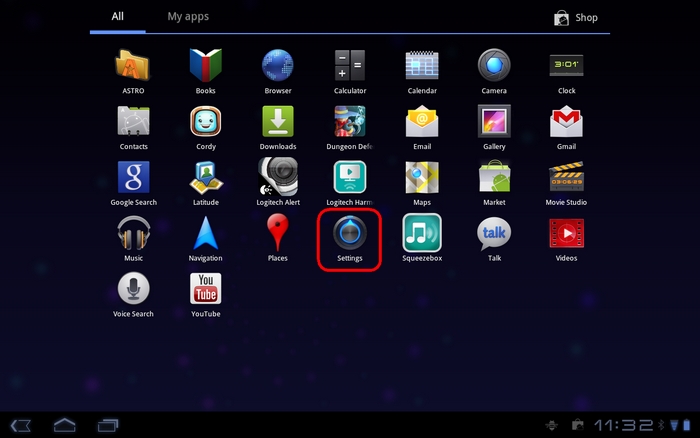Viewport: 700px width, 438px height.
Task: Tap the Bluetooth status icon
Action: [x=661, y=425]
